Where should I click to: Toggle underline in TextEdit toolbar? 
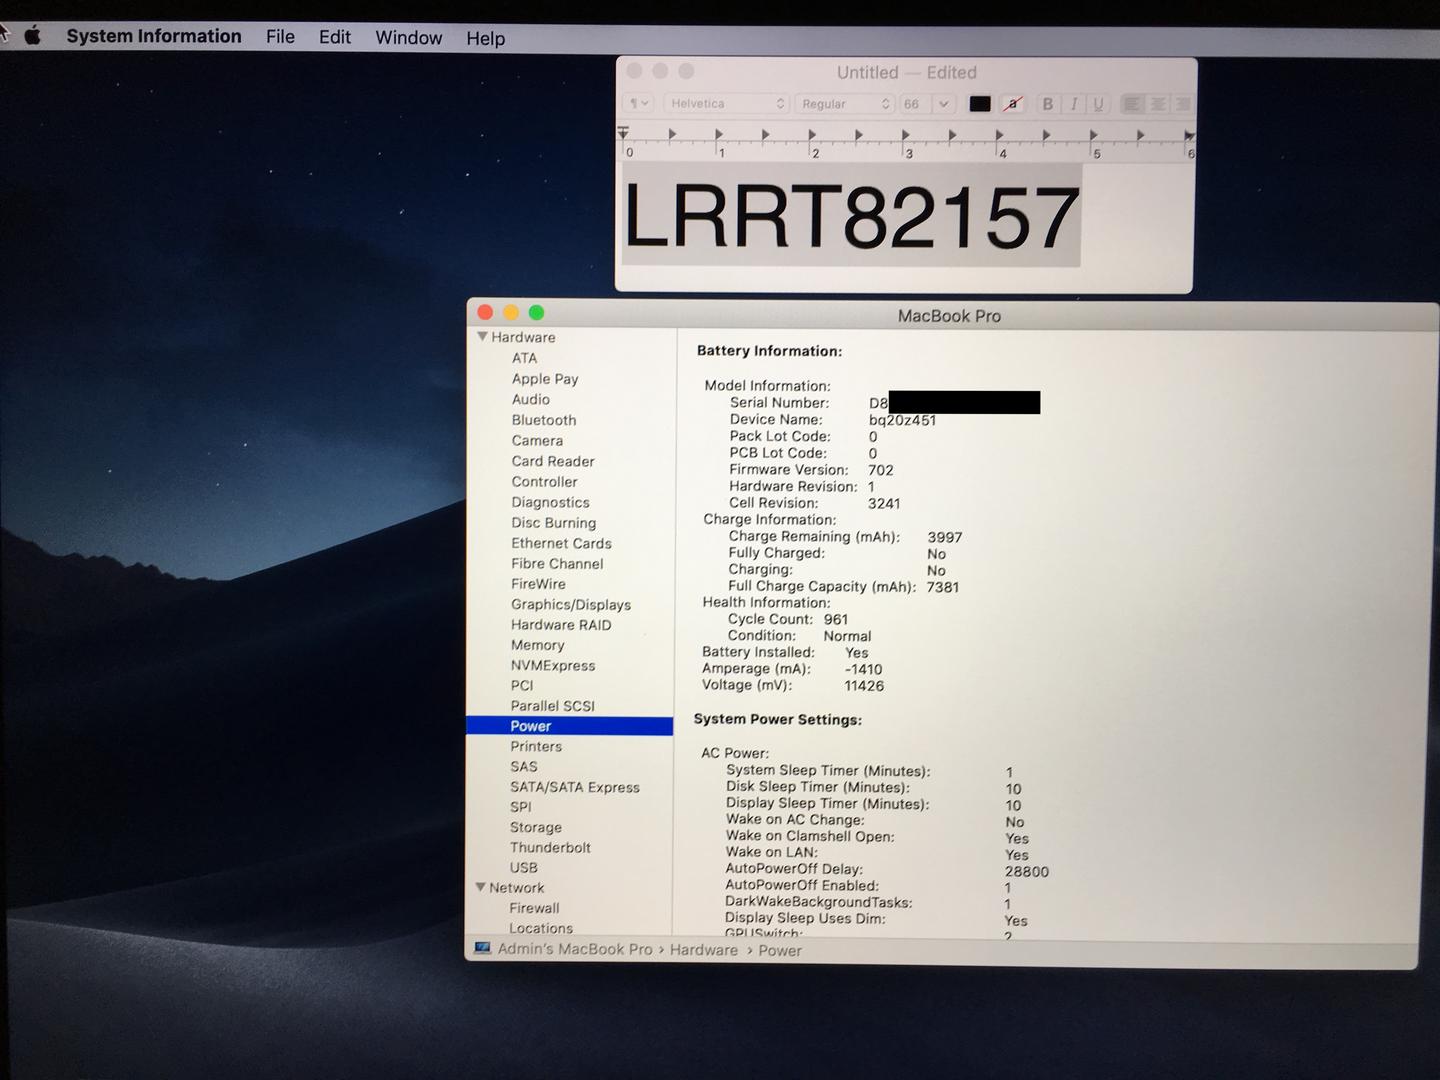pyautogui.click(x=1098, y=104)
